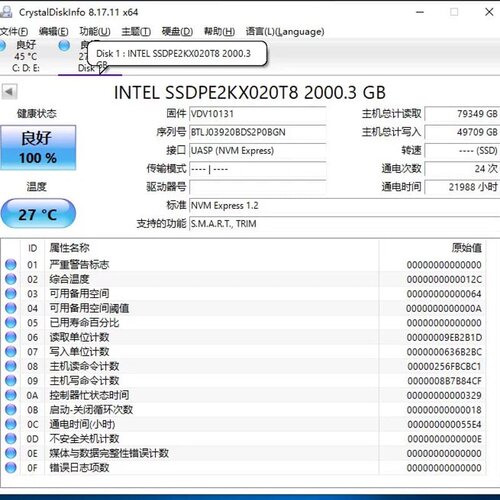
Task: Open the 语言(L)(Language) menu
Action: [285, 32]
